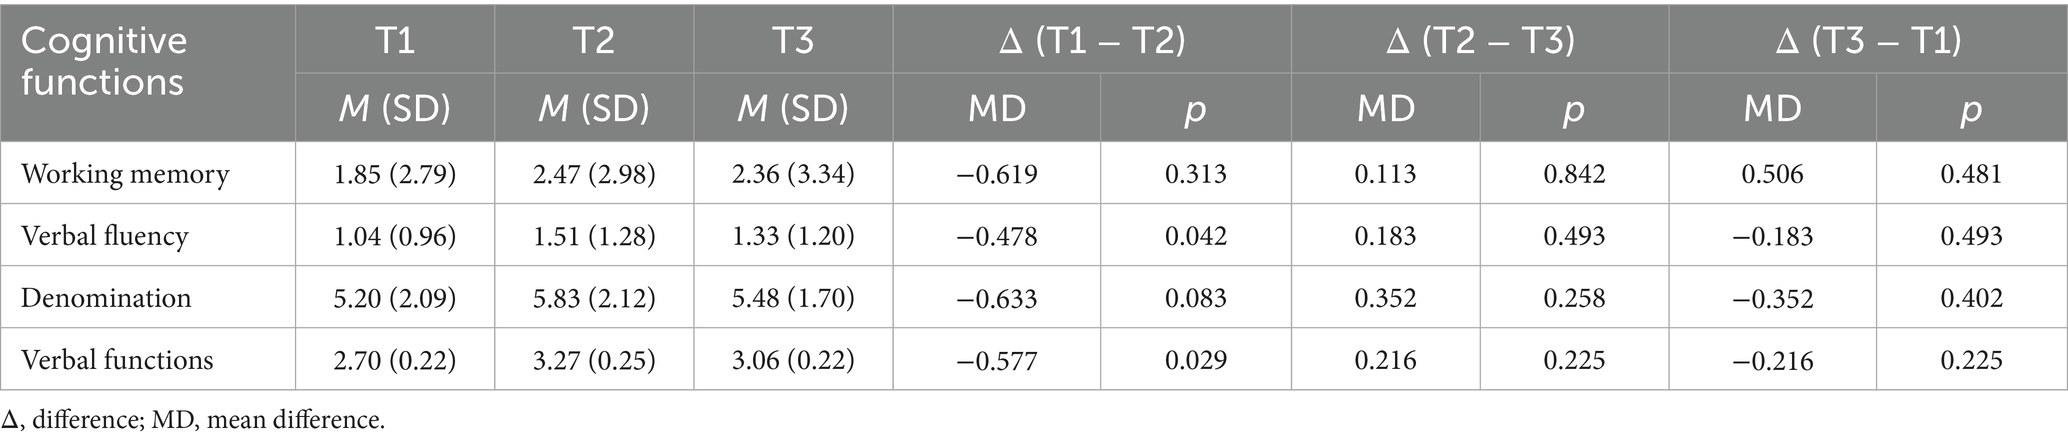Image resolution: width=2068 pixels, height=444 pixels.
Task: Select the p-value cell 0.042
Action: (x=1195, y=236)
